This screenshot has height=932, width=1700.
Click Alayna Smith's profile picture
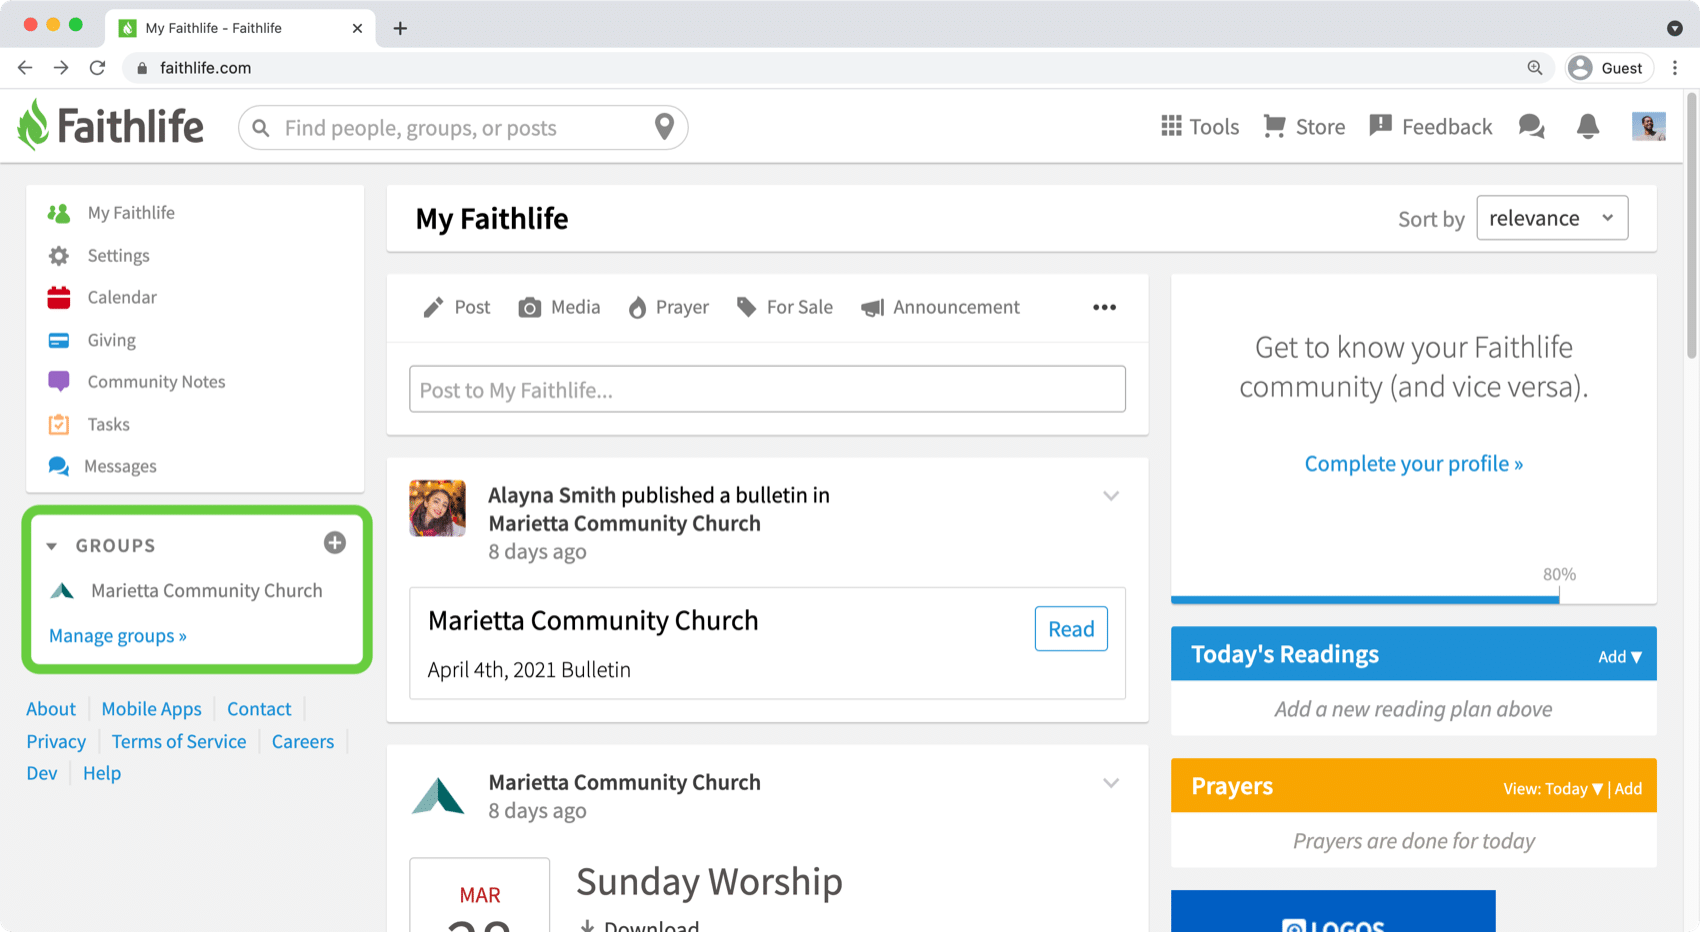click(437, 508)
